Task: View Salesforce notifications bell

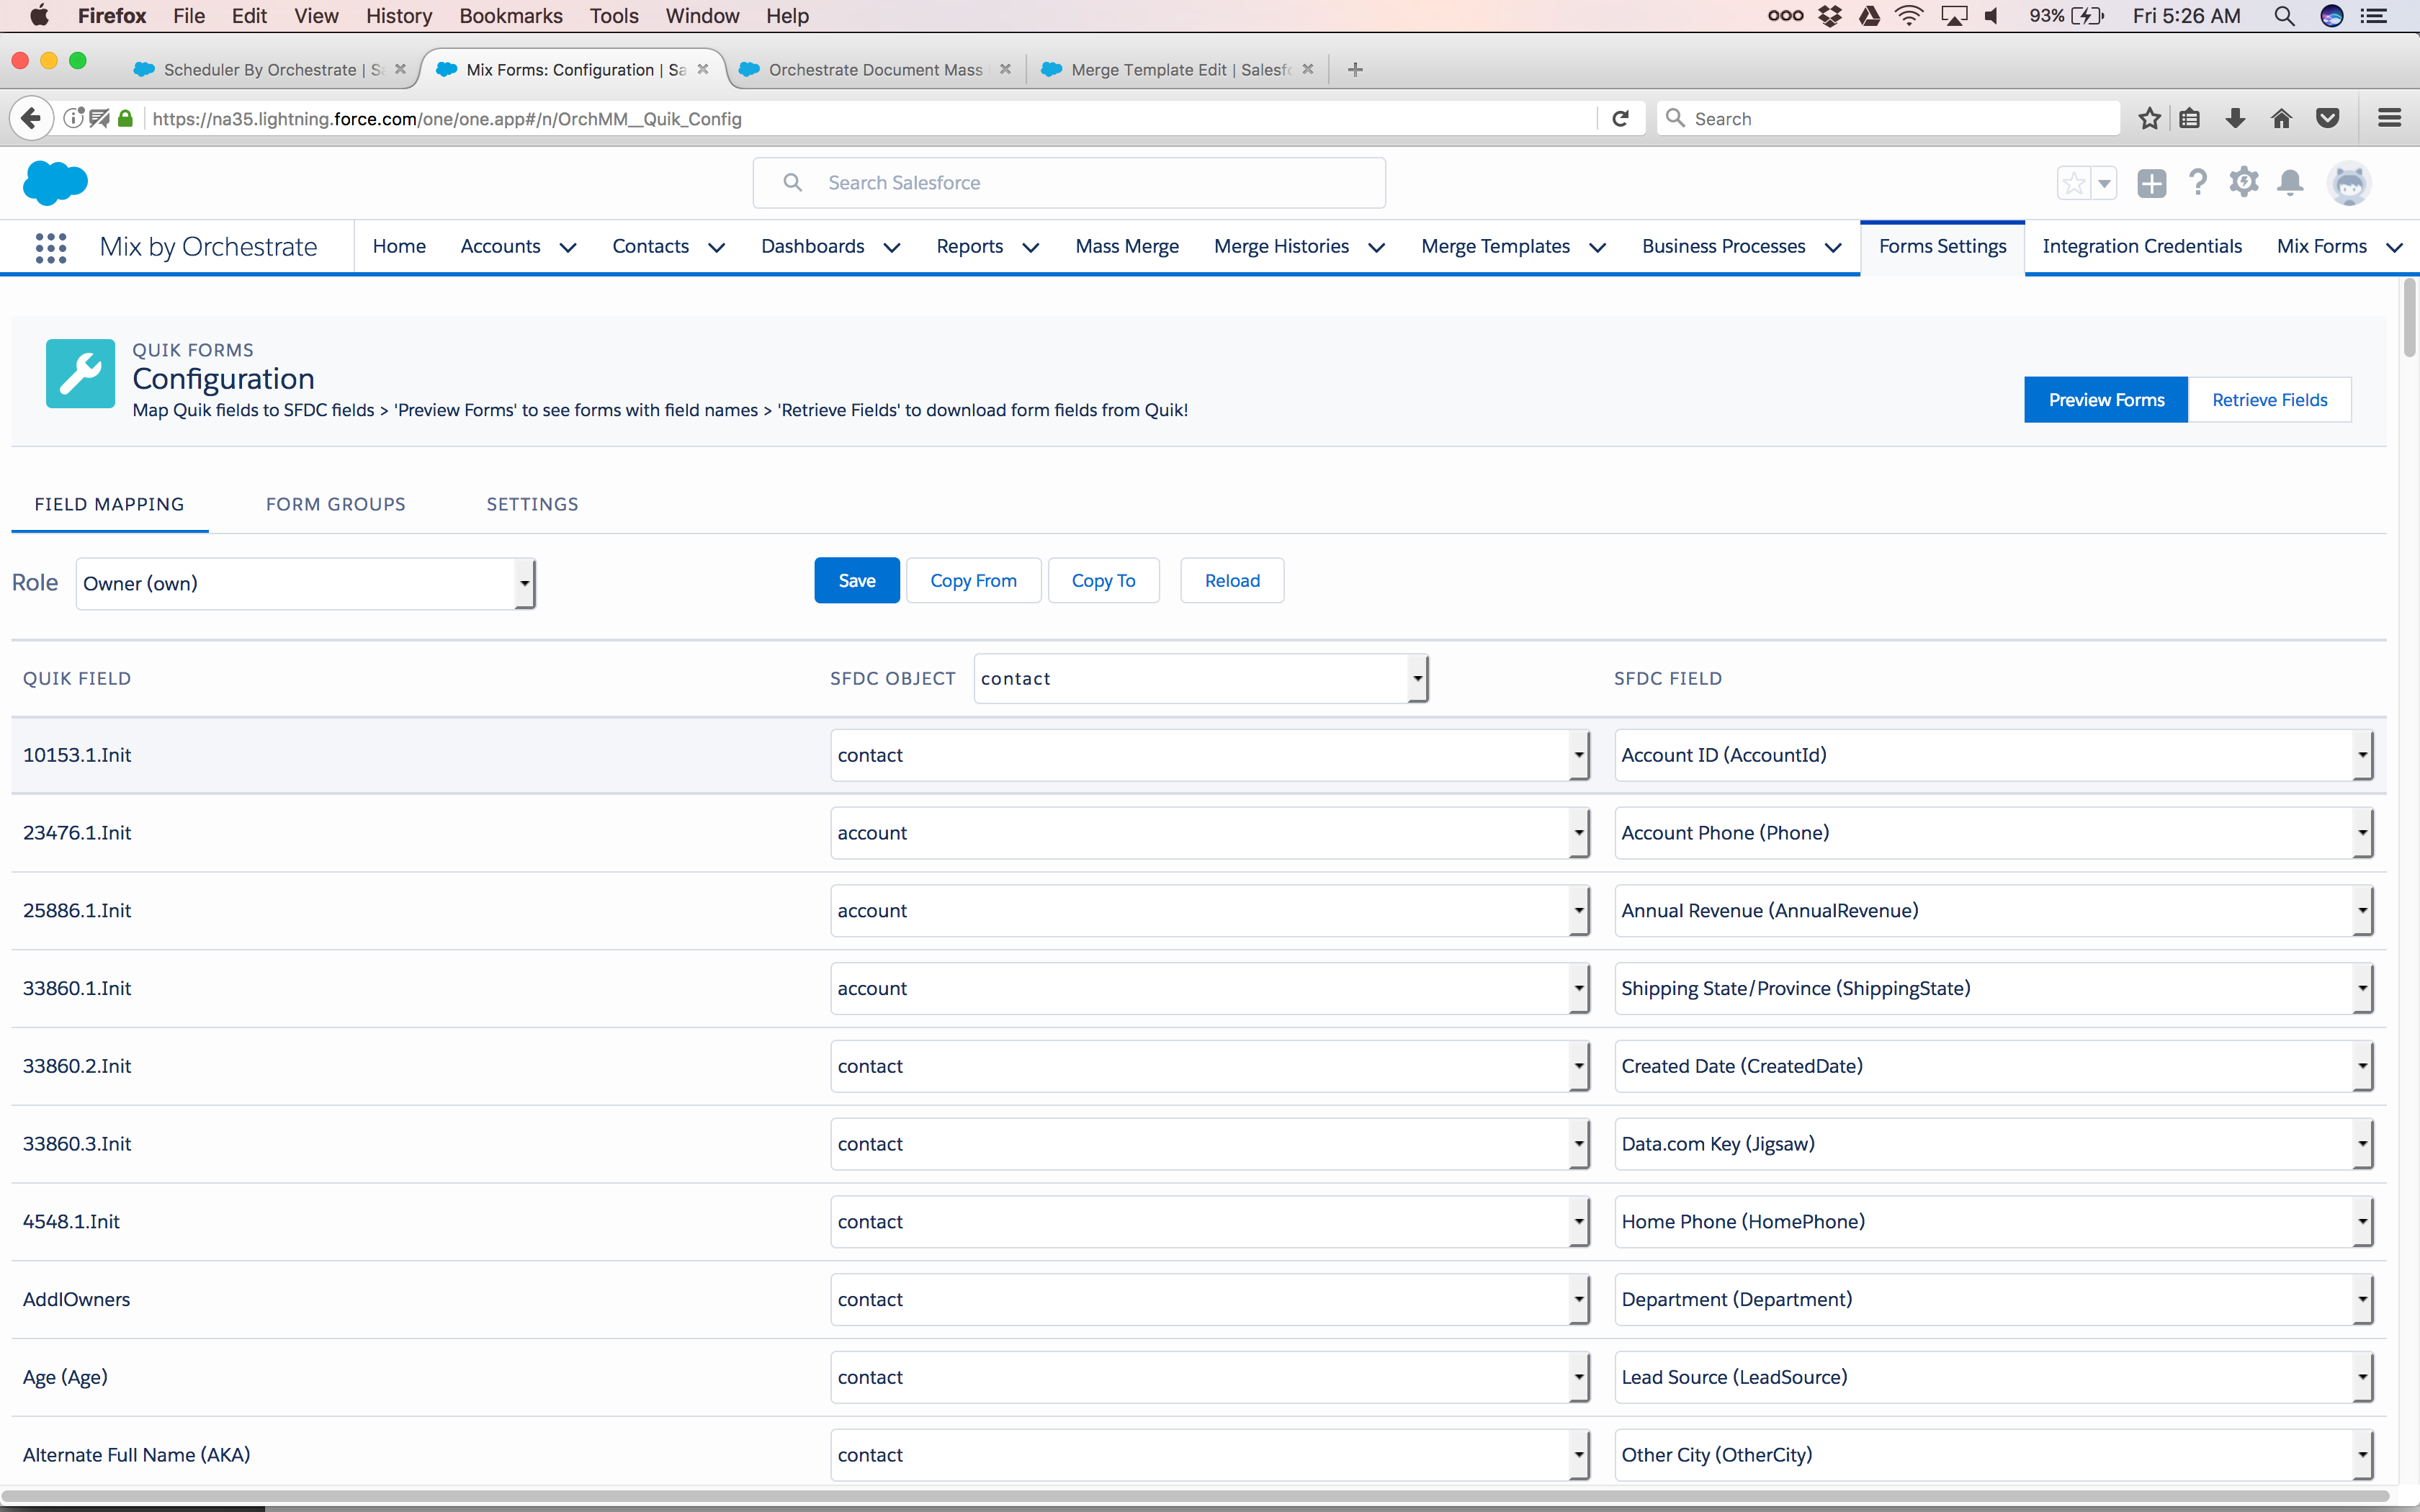Action: (x=2290, y=182)
